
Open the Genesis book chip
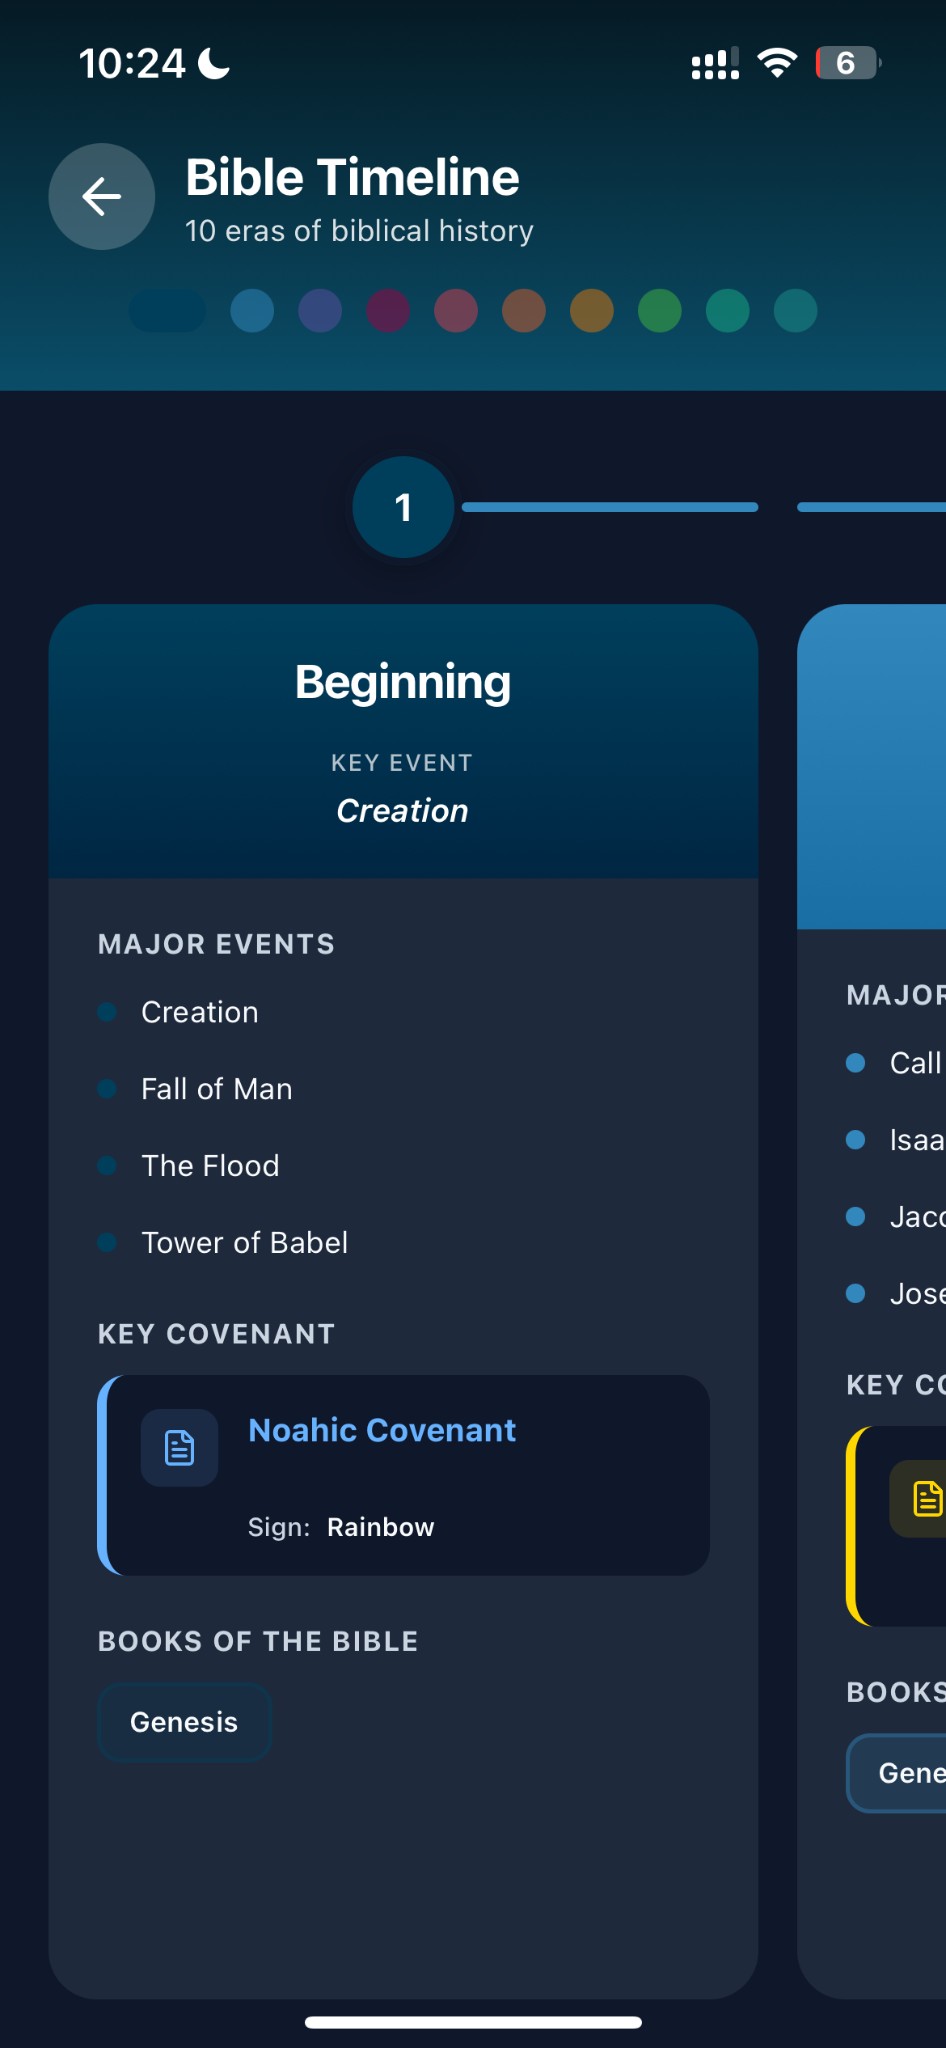point(184,1721)
